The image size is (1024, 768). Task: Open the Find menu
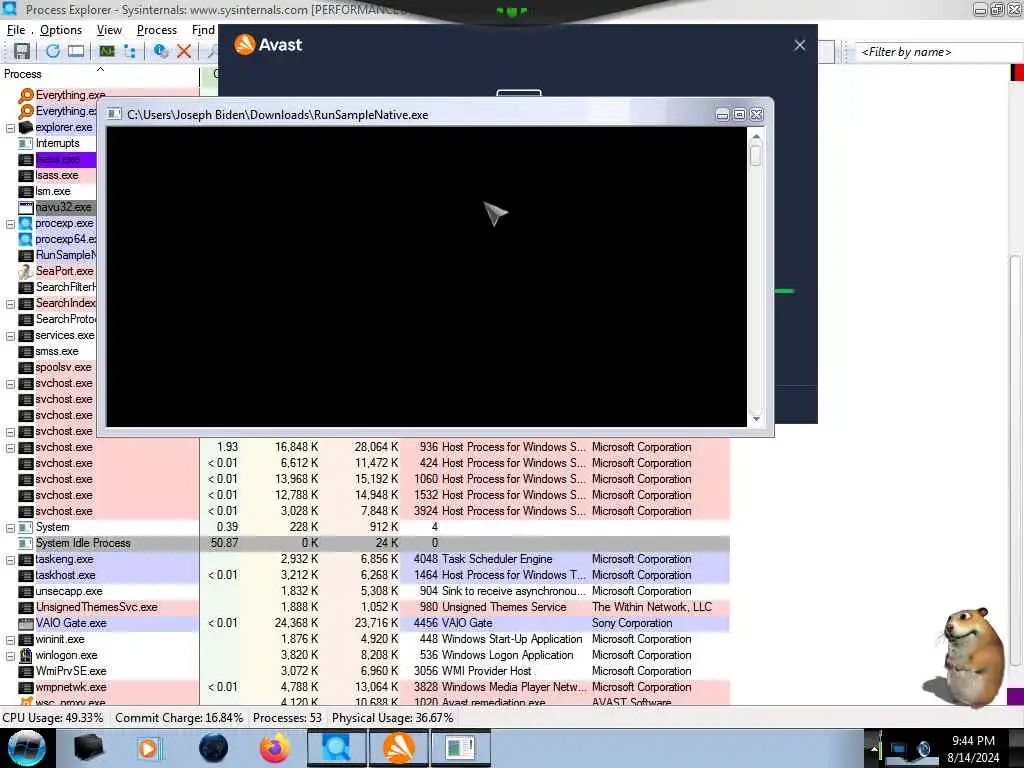pyautogui.click(x=203, y=30)
